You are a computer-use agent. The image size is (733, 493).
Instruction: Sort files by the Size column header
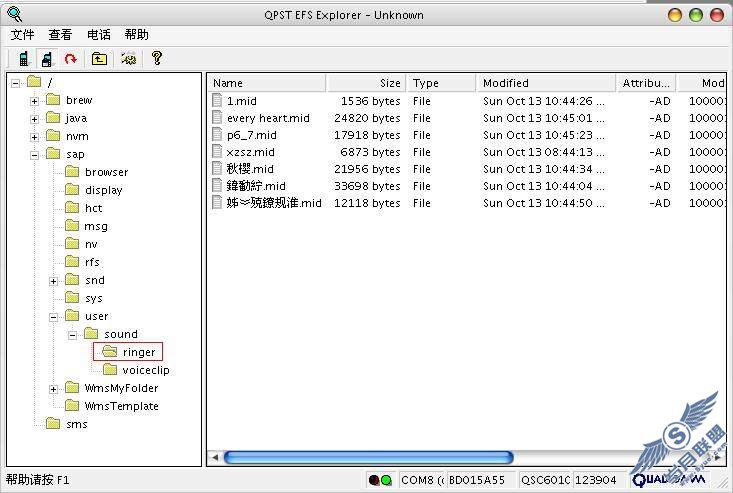click(x=366, y=83)
